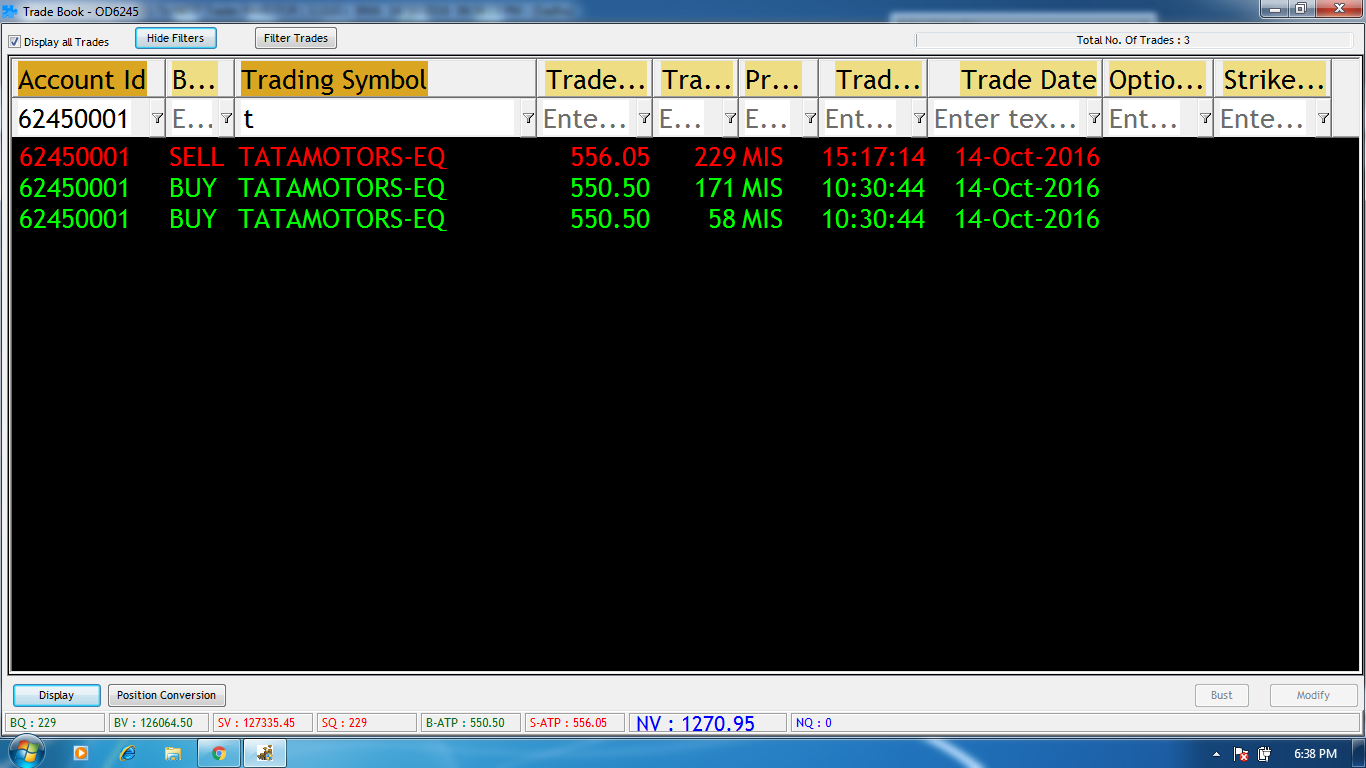1366x768 pixels.
Task: Open the Trading Symbol column filter funnel
Action: coord(528,118)
